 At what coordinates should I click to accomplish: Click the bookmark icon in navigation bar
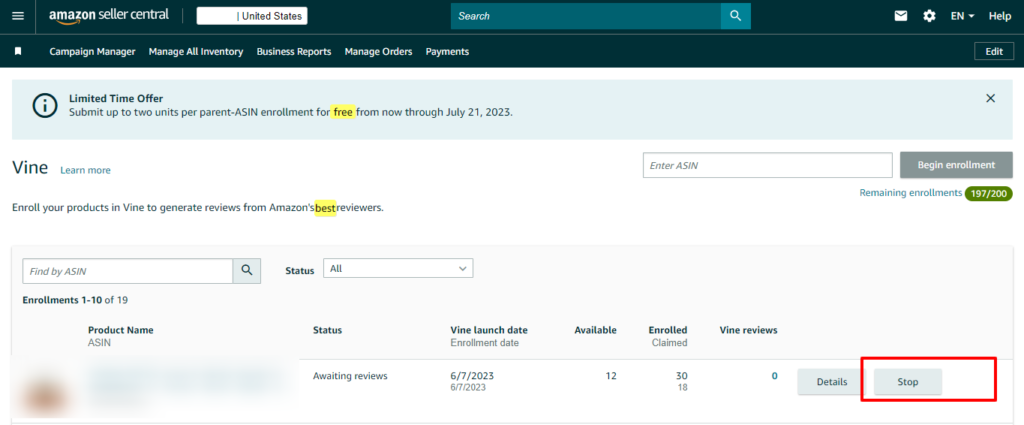[18, 51]
